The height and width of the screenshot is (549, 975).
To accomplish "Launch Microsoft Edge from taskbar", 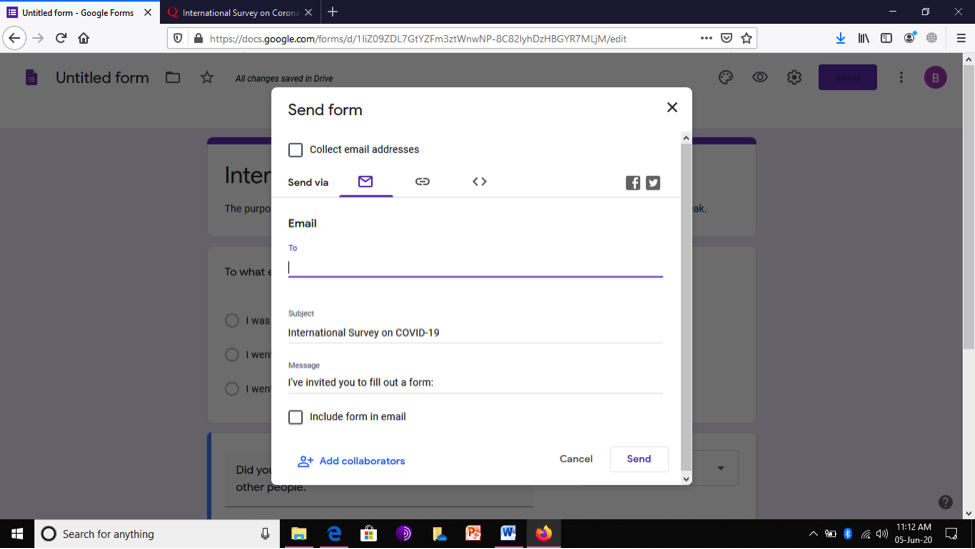I will coord(334,534).
